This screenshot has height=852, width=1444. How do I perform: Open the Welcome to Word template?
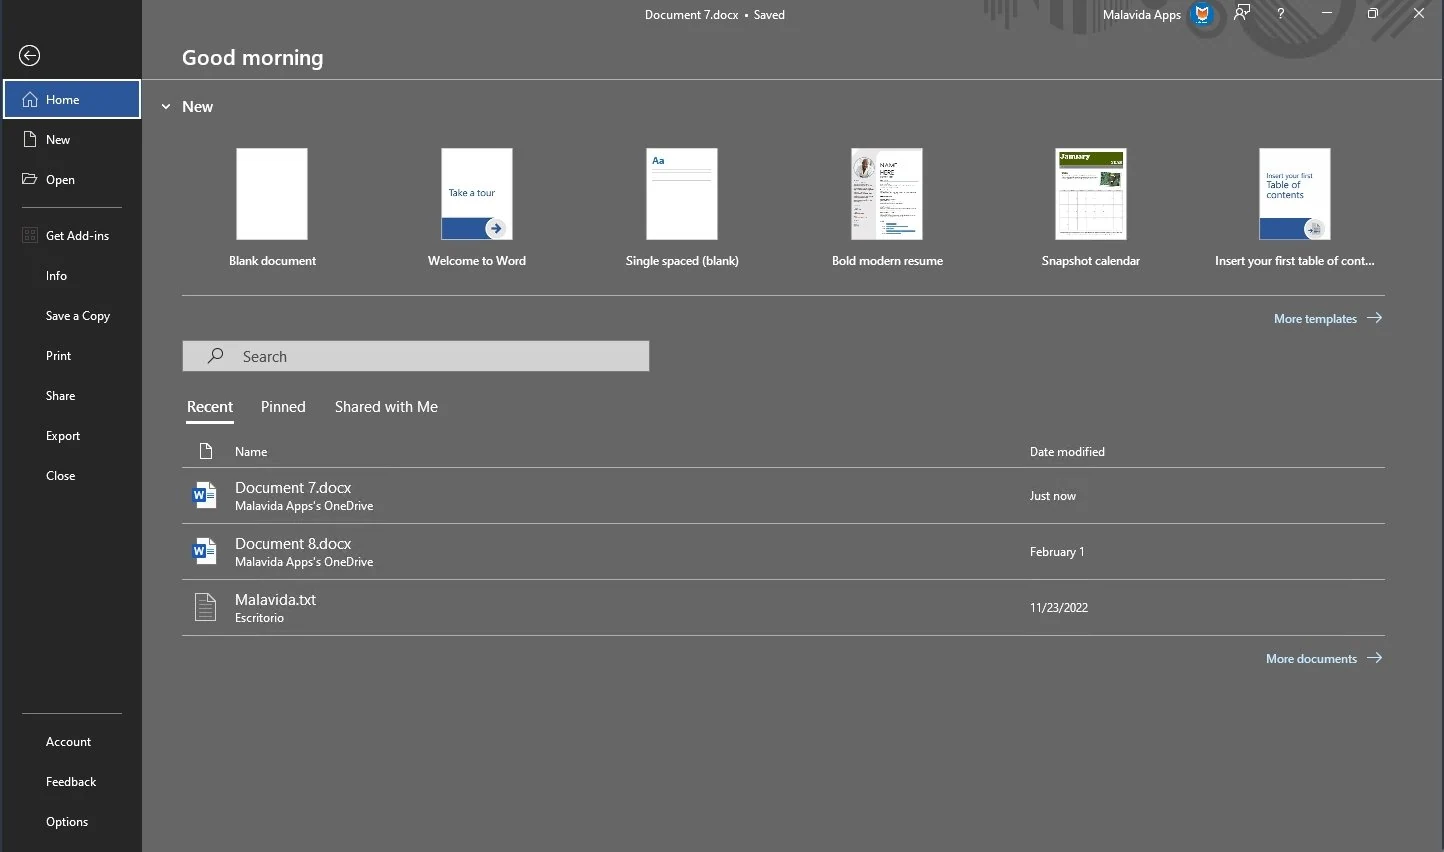tap(477, 194)
